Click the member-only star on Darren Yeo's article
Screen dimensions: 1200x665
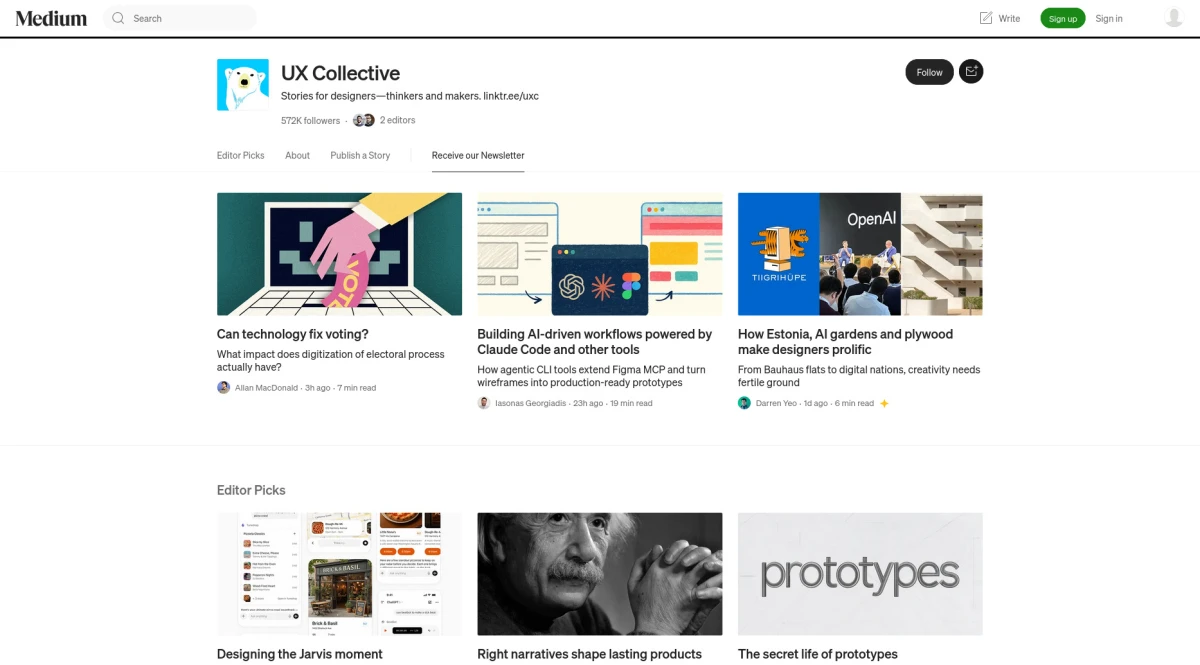coord(884,403)
